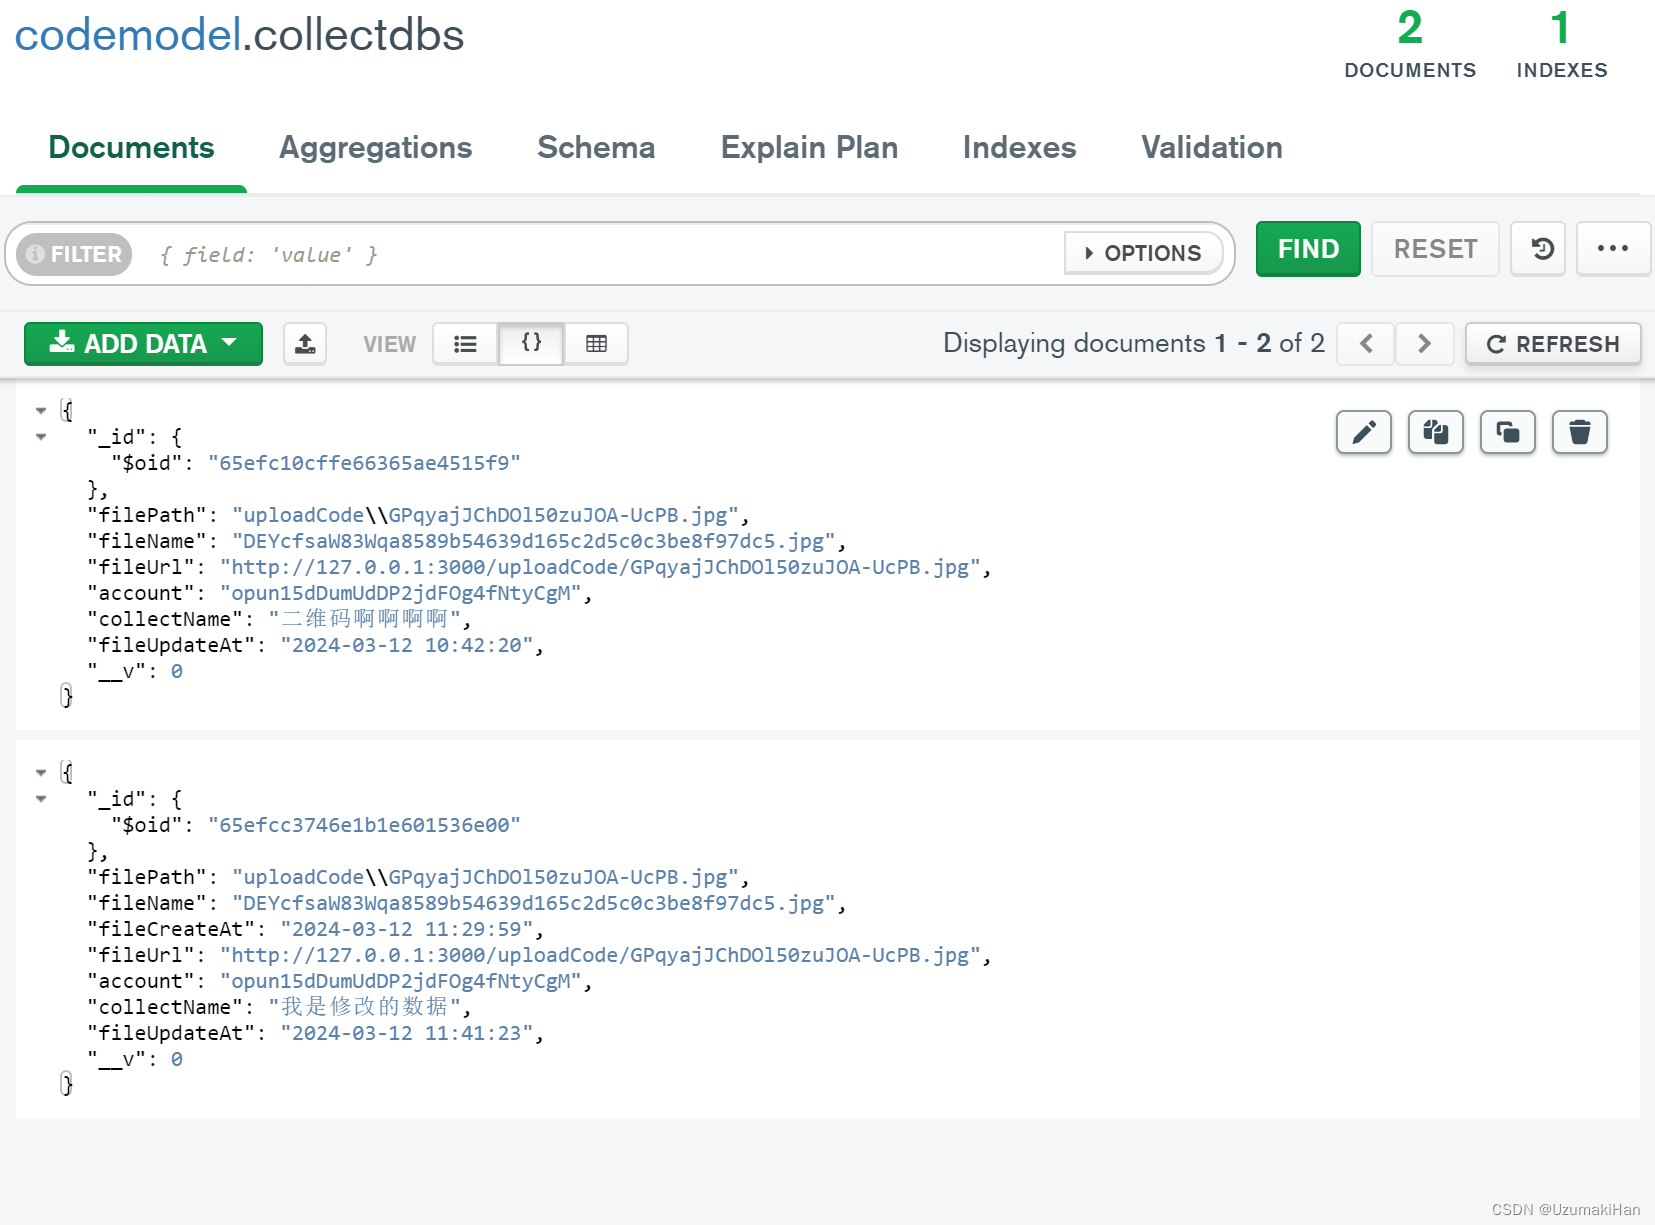This screenshot has width=1655, height=1225.
Task: Click second document fileUrl value
Action: [600, 955]
